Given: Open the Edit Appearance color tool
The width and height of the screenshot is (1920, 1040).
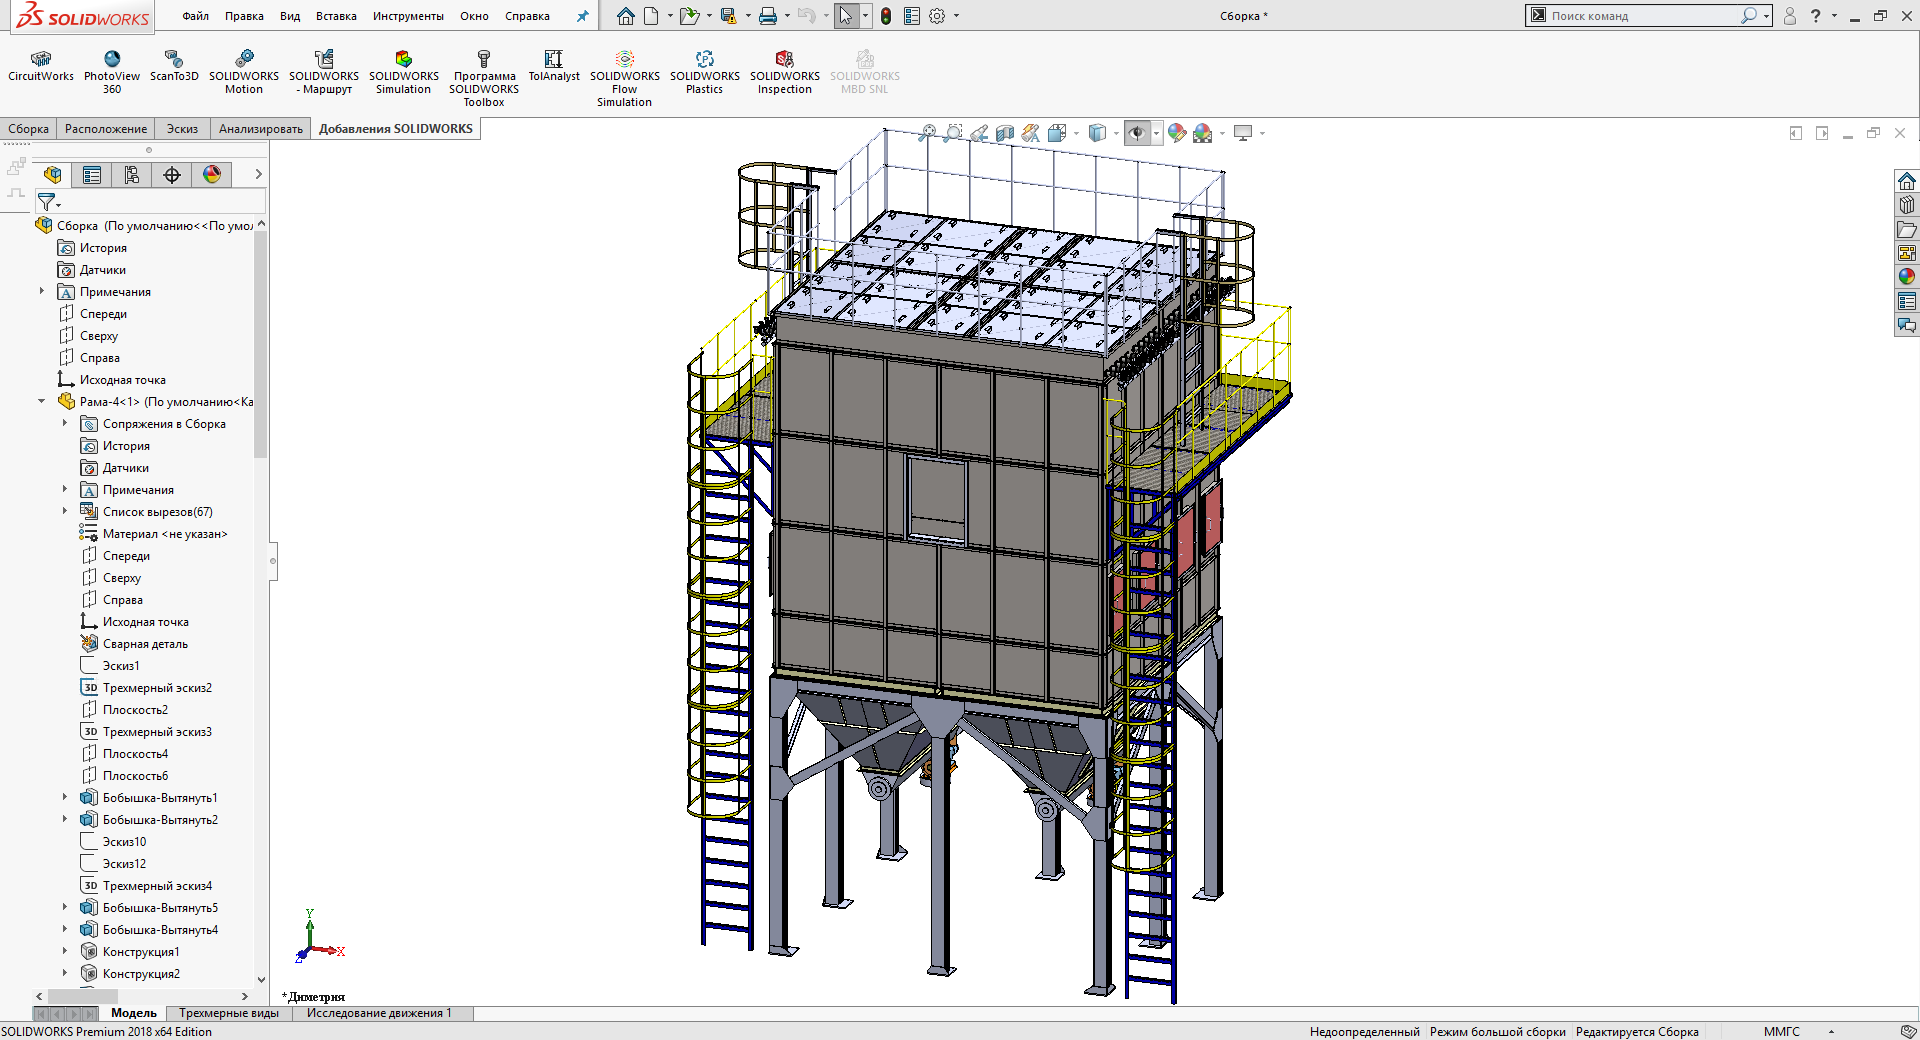Looking at the screenshot, I should pyautogui.click(x=1177, y=133).
